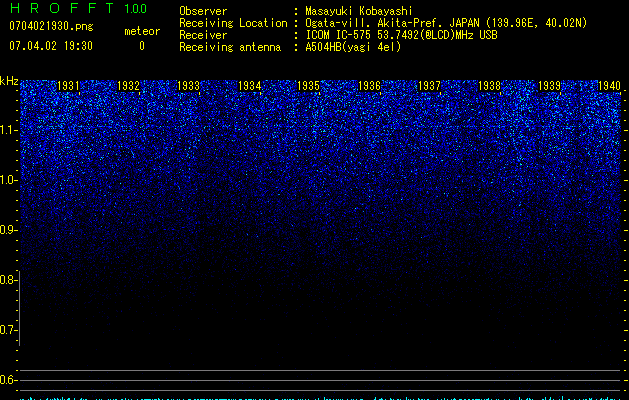Click the 1938 time marker
The image size is (629, 400).
click(489, 85)
